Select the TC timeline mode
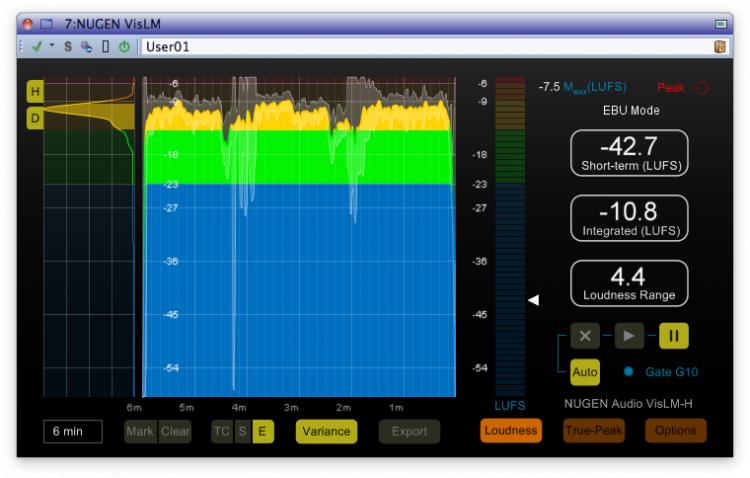The width and height of the screenshot is (750, 478). tap(222, 431)
